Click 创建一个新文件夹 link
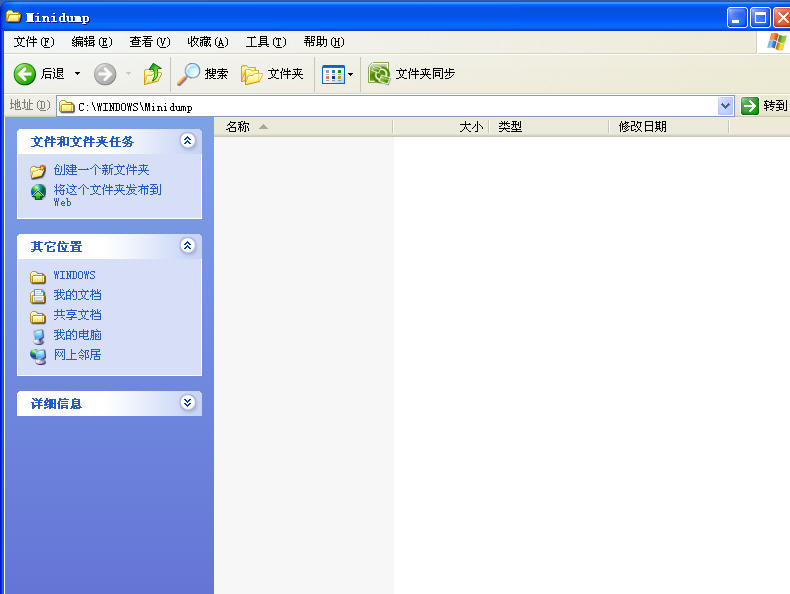790x594 pixels. coord(101,170)
